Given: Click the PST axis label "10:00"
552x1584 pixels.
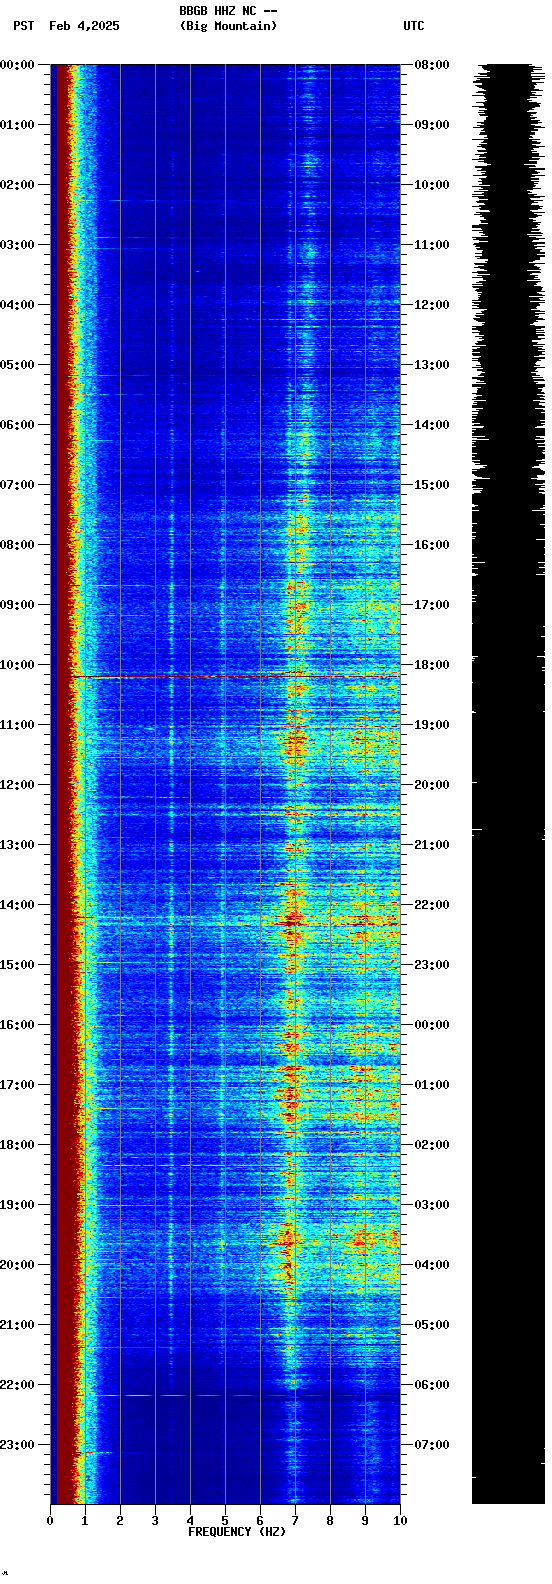Looking at the screenshot, I should pos(17,665).
